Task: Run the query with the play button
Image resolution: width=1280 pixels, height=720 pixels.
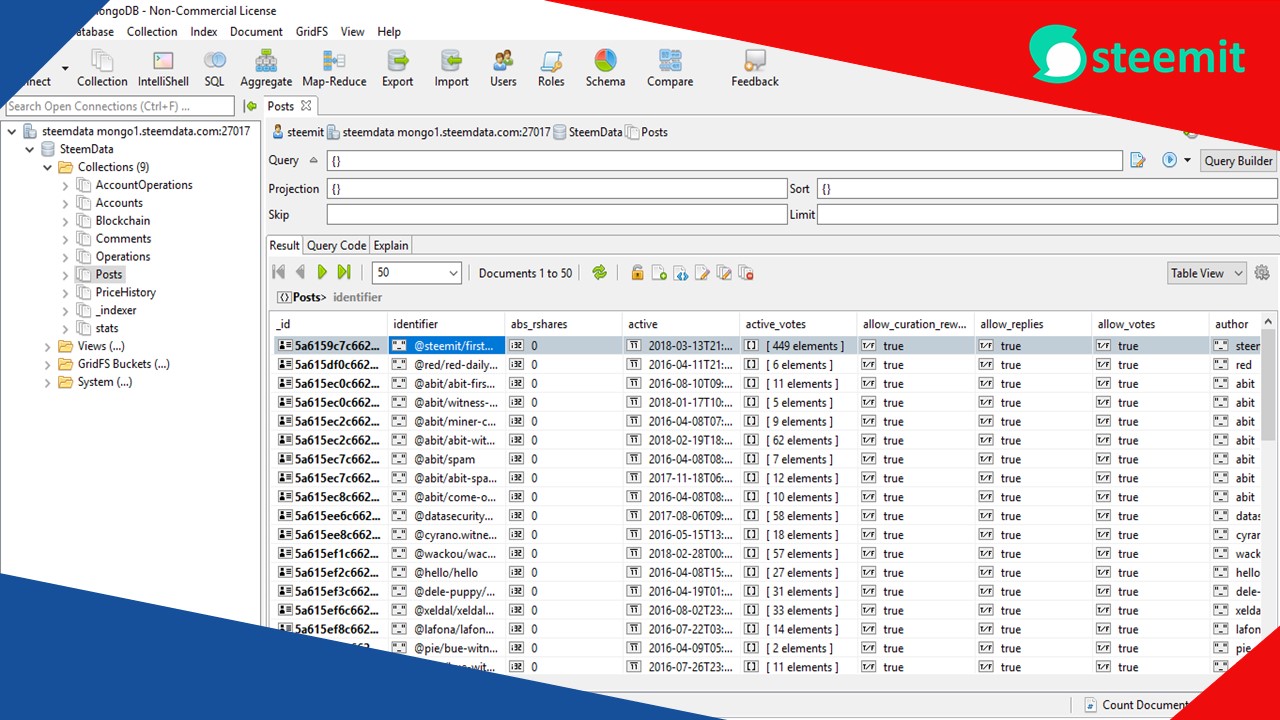Action: (1169, 160)
